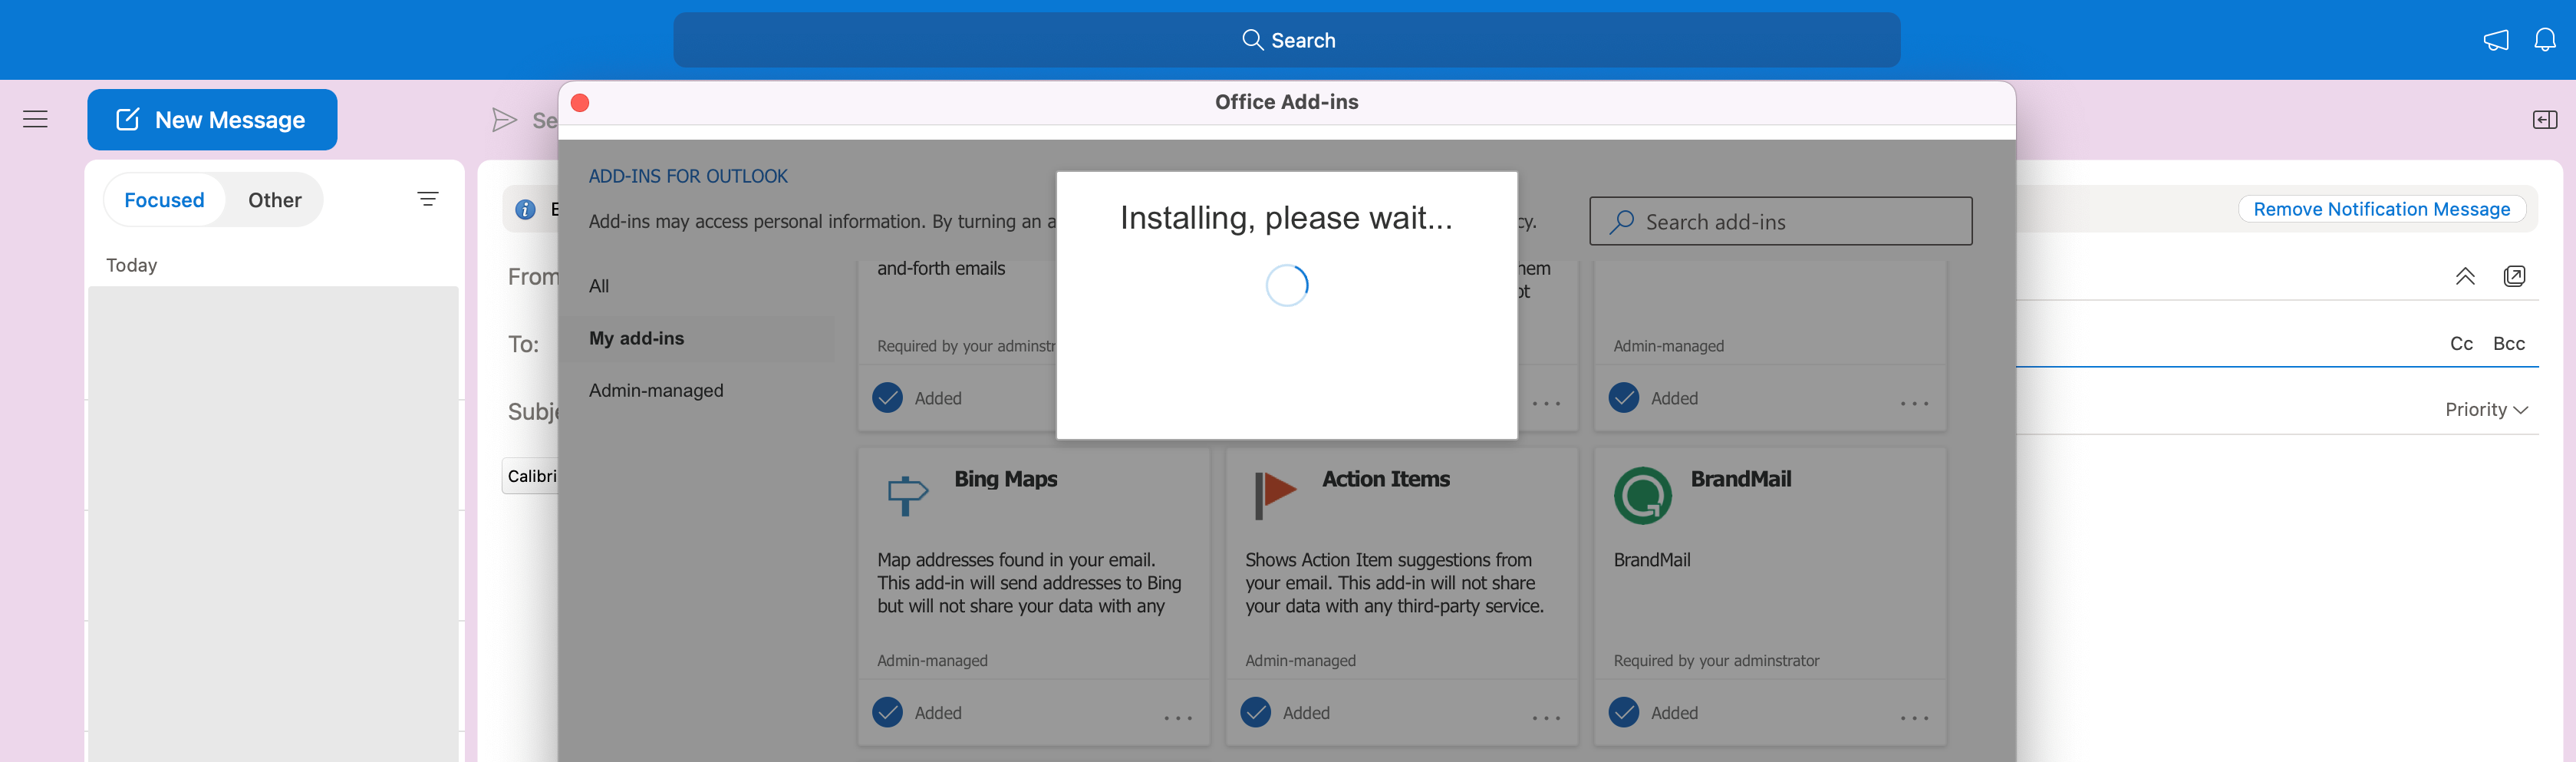Pop out compose window icon
The width and height of the screenshot is (2576, 762).
2514,276
